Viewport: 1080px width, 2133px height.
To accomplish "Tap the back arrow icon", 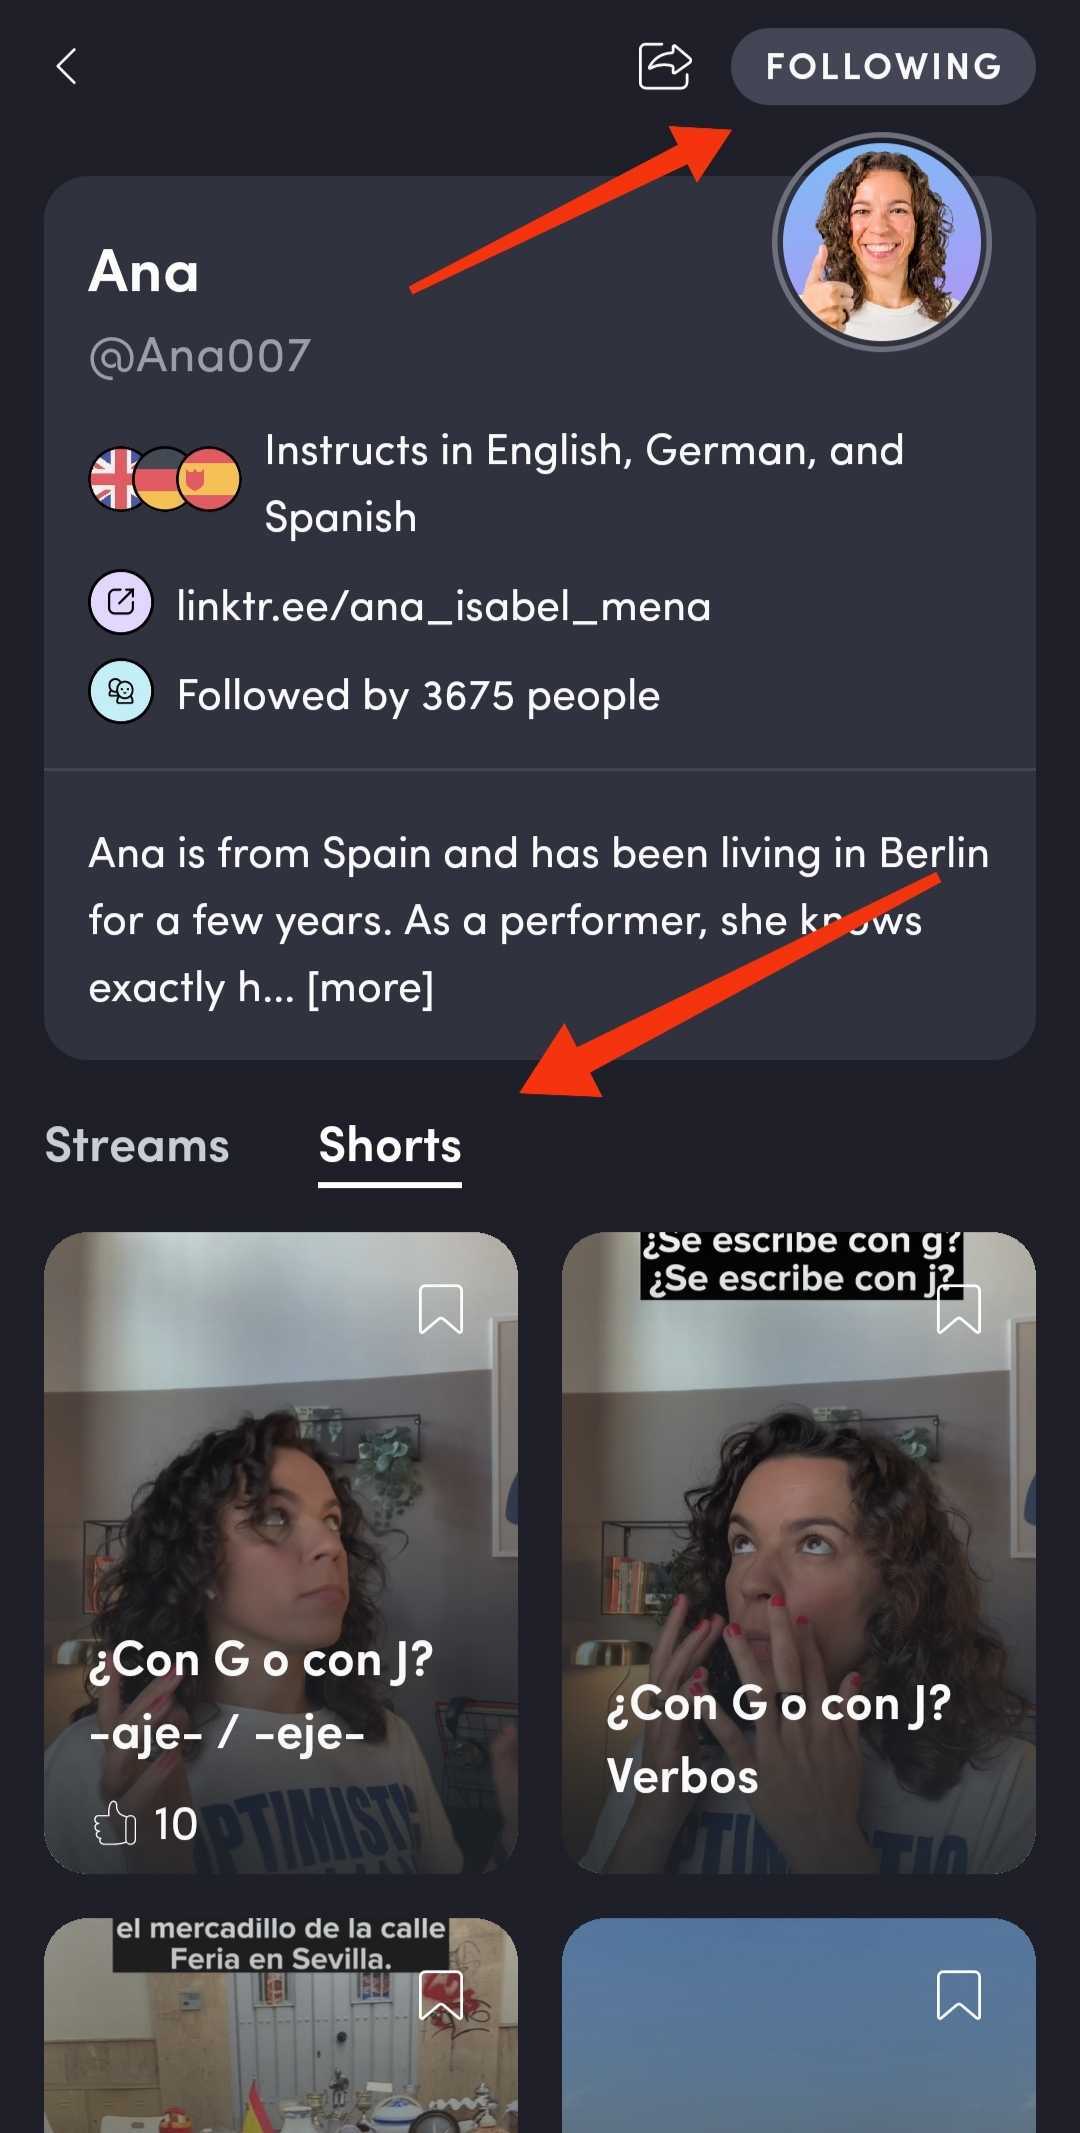I will (66, 67).
